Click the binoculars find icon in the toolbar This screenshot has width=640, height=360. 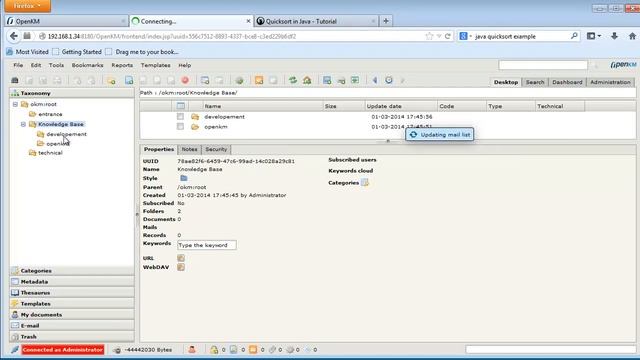coord(15,80)
